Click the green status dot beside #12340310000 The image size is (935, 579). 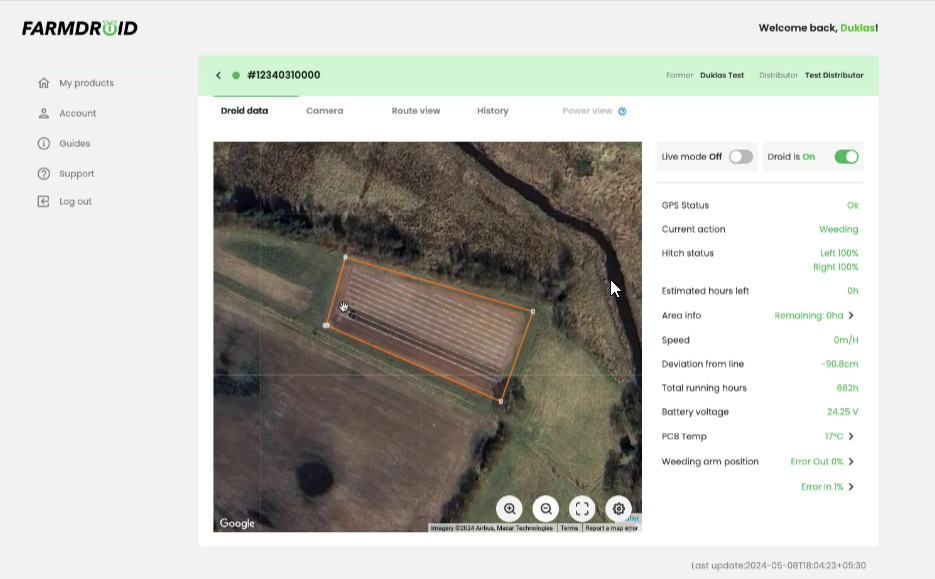[x=237, y=75]
